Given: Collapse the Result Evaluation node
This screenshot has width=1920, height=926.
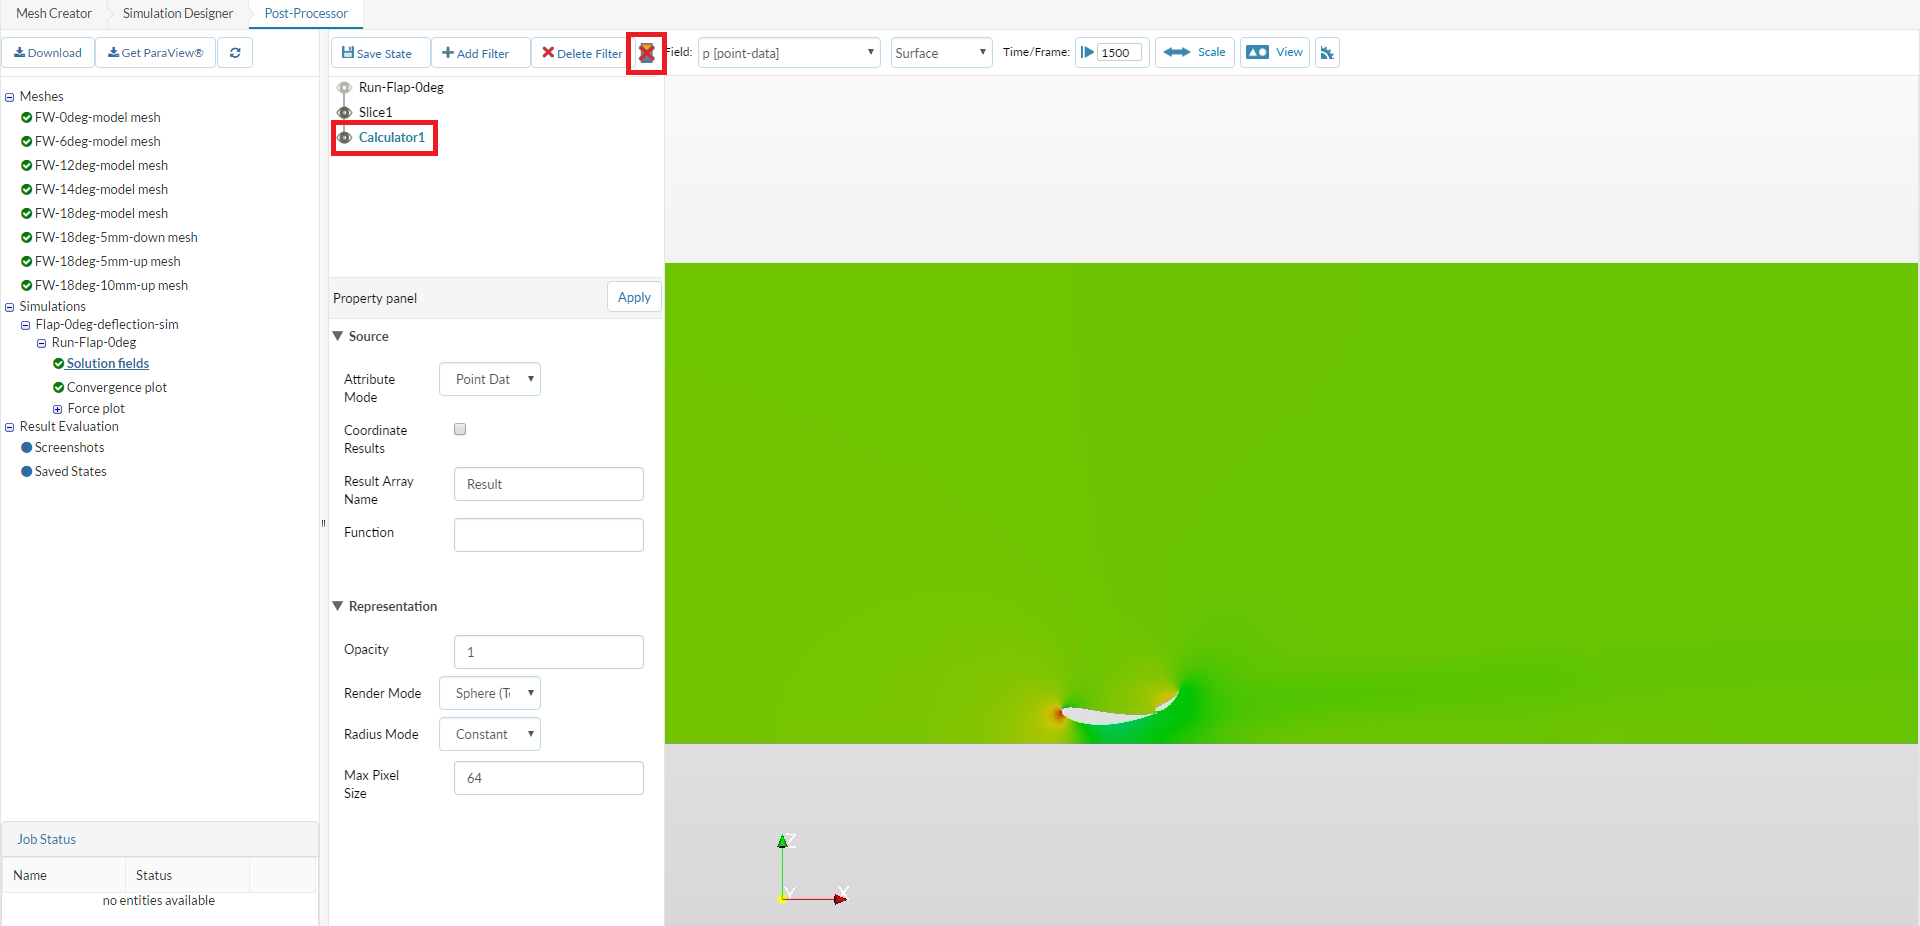Looking at the screenshot, I should point(10,428).
